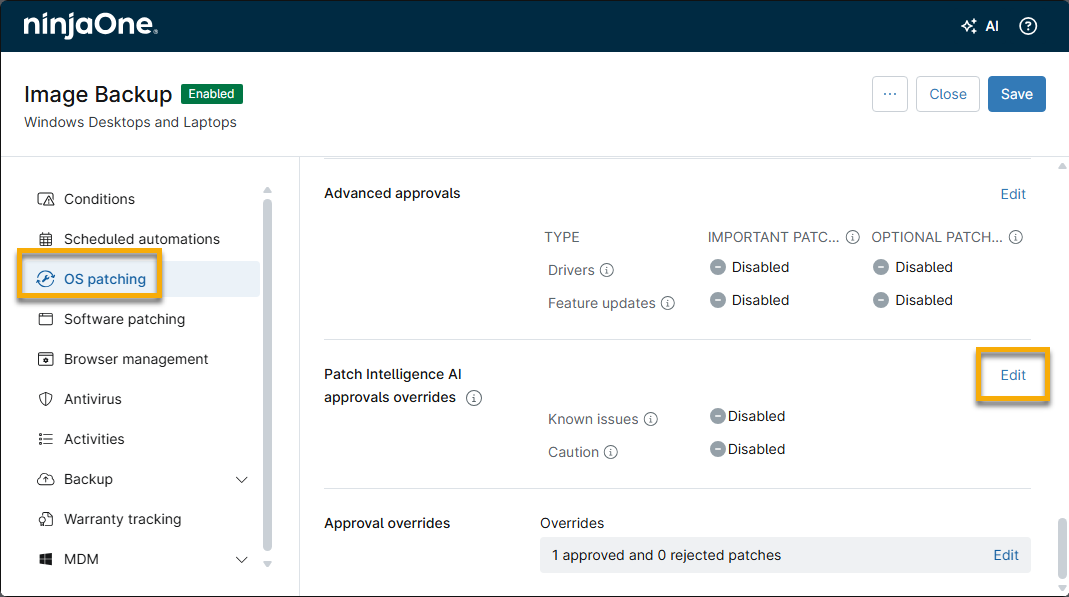Open the more options ellipsis menu

(890, 94)
